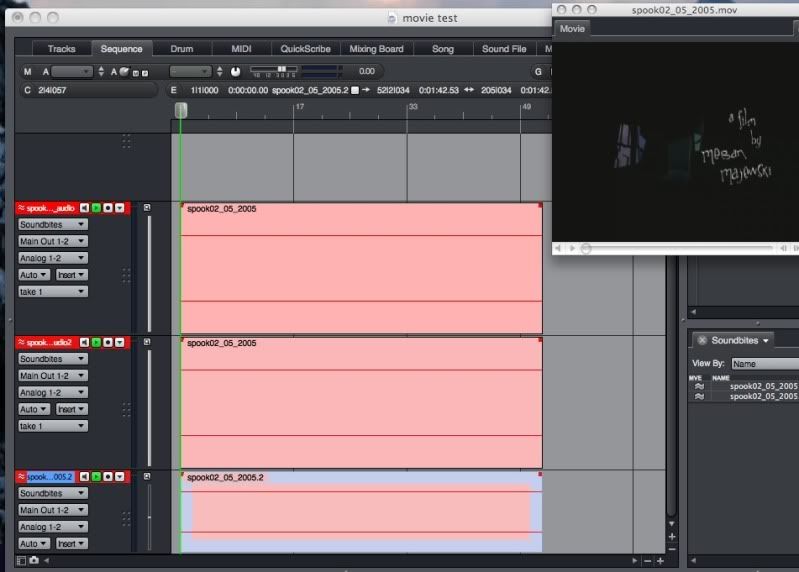The height and width of the screenshot is (572, 799).
Task: Open the View By Name dropdown
Action: pos(765,364)
